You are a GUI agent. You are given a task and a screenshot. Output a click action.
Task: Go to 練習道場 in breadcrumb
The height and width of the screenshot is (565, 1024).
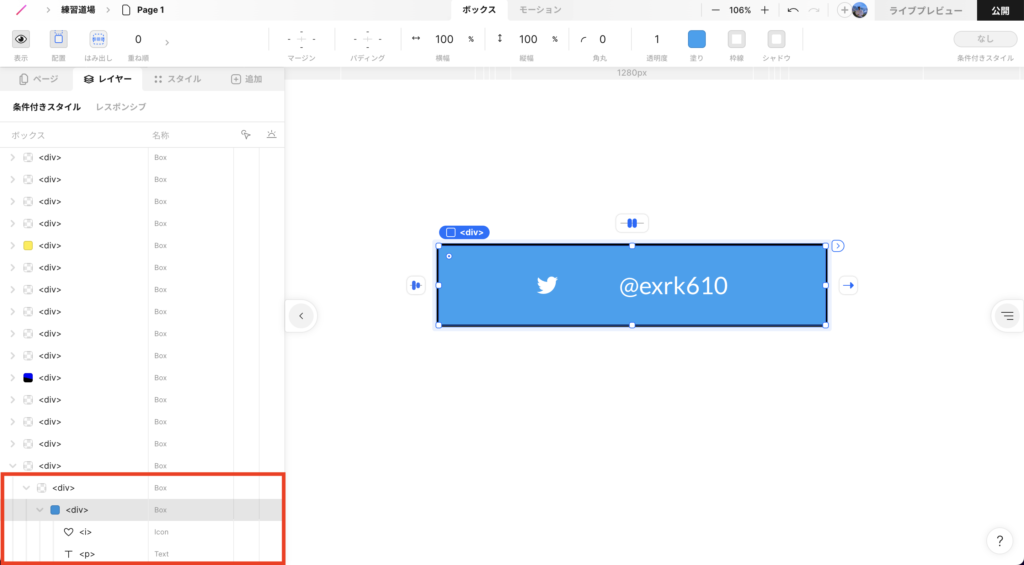pos(78,10)
